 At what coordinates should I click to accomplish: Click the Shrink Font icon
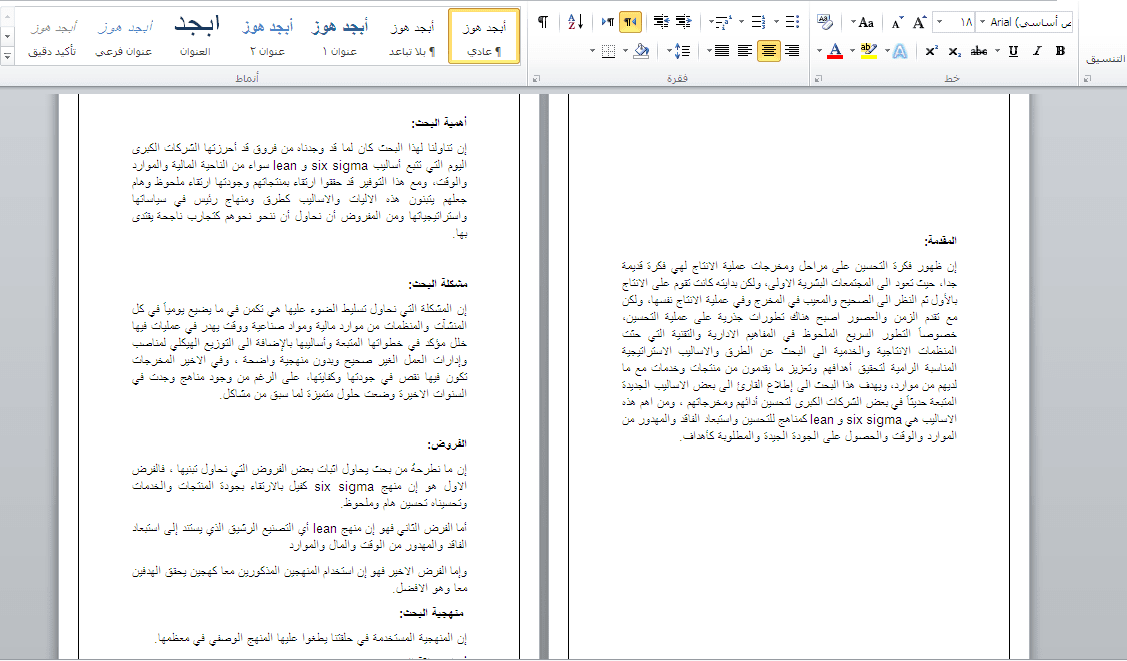[896, 23]
